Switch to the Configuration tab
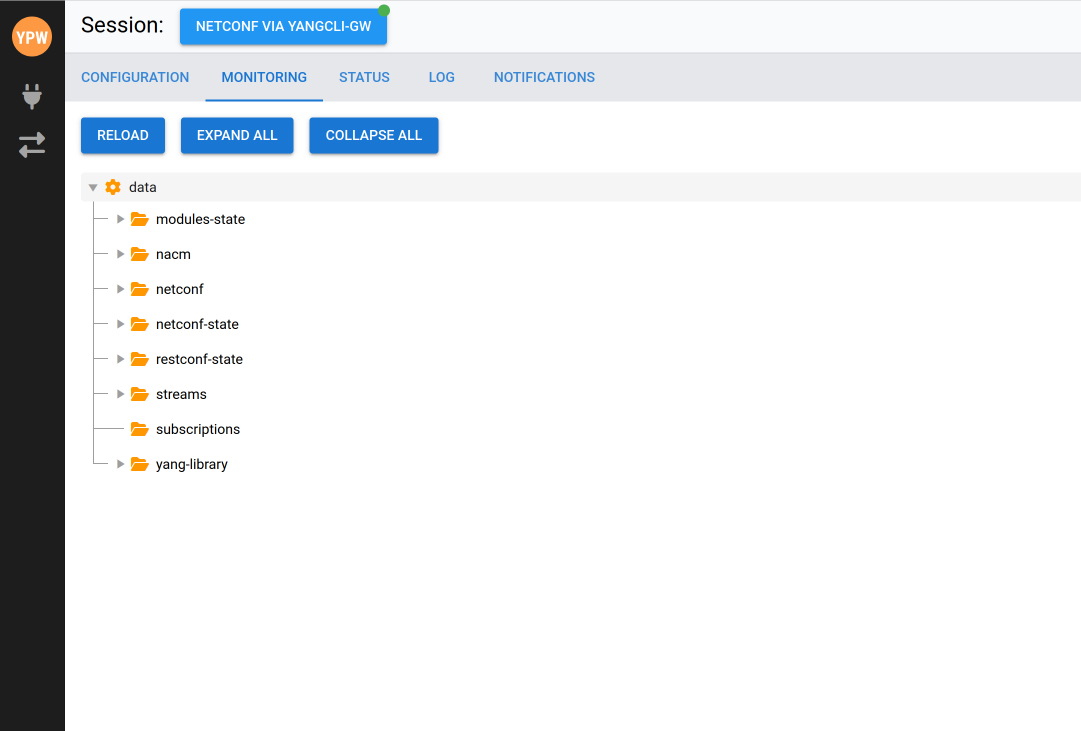 coord(135,77)
